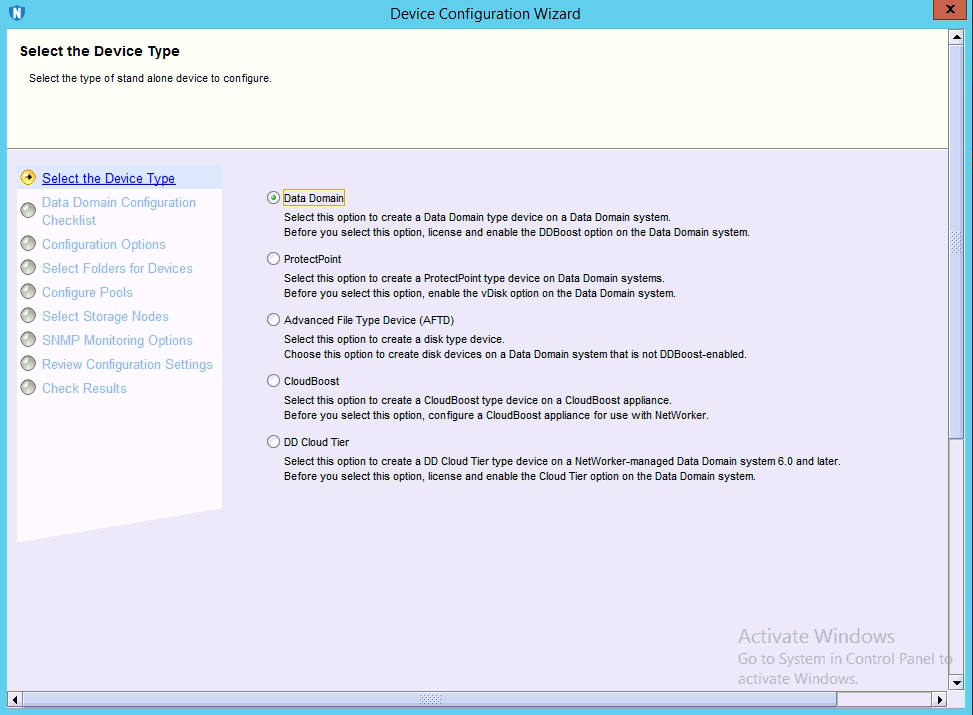This screenshot has width=973, height=715.
Task: Enable the DD Cloud Tier radio option
Action: pos(274,442)
